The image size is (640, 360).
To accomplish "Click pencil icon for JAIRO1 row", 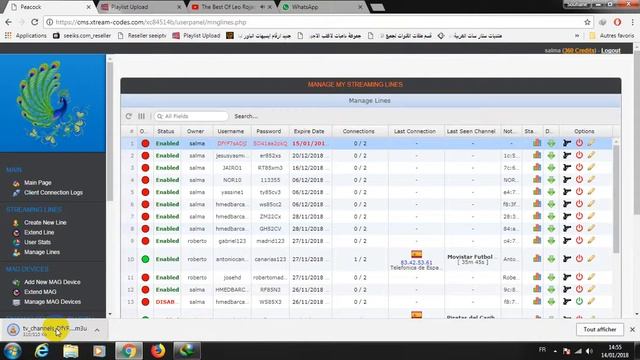I will 591,167.
